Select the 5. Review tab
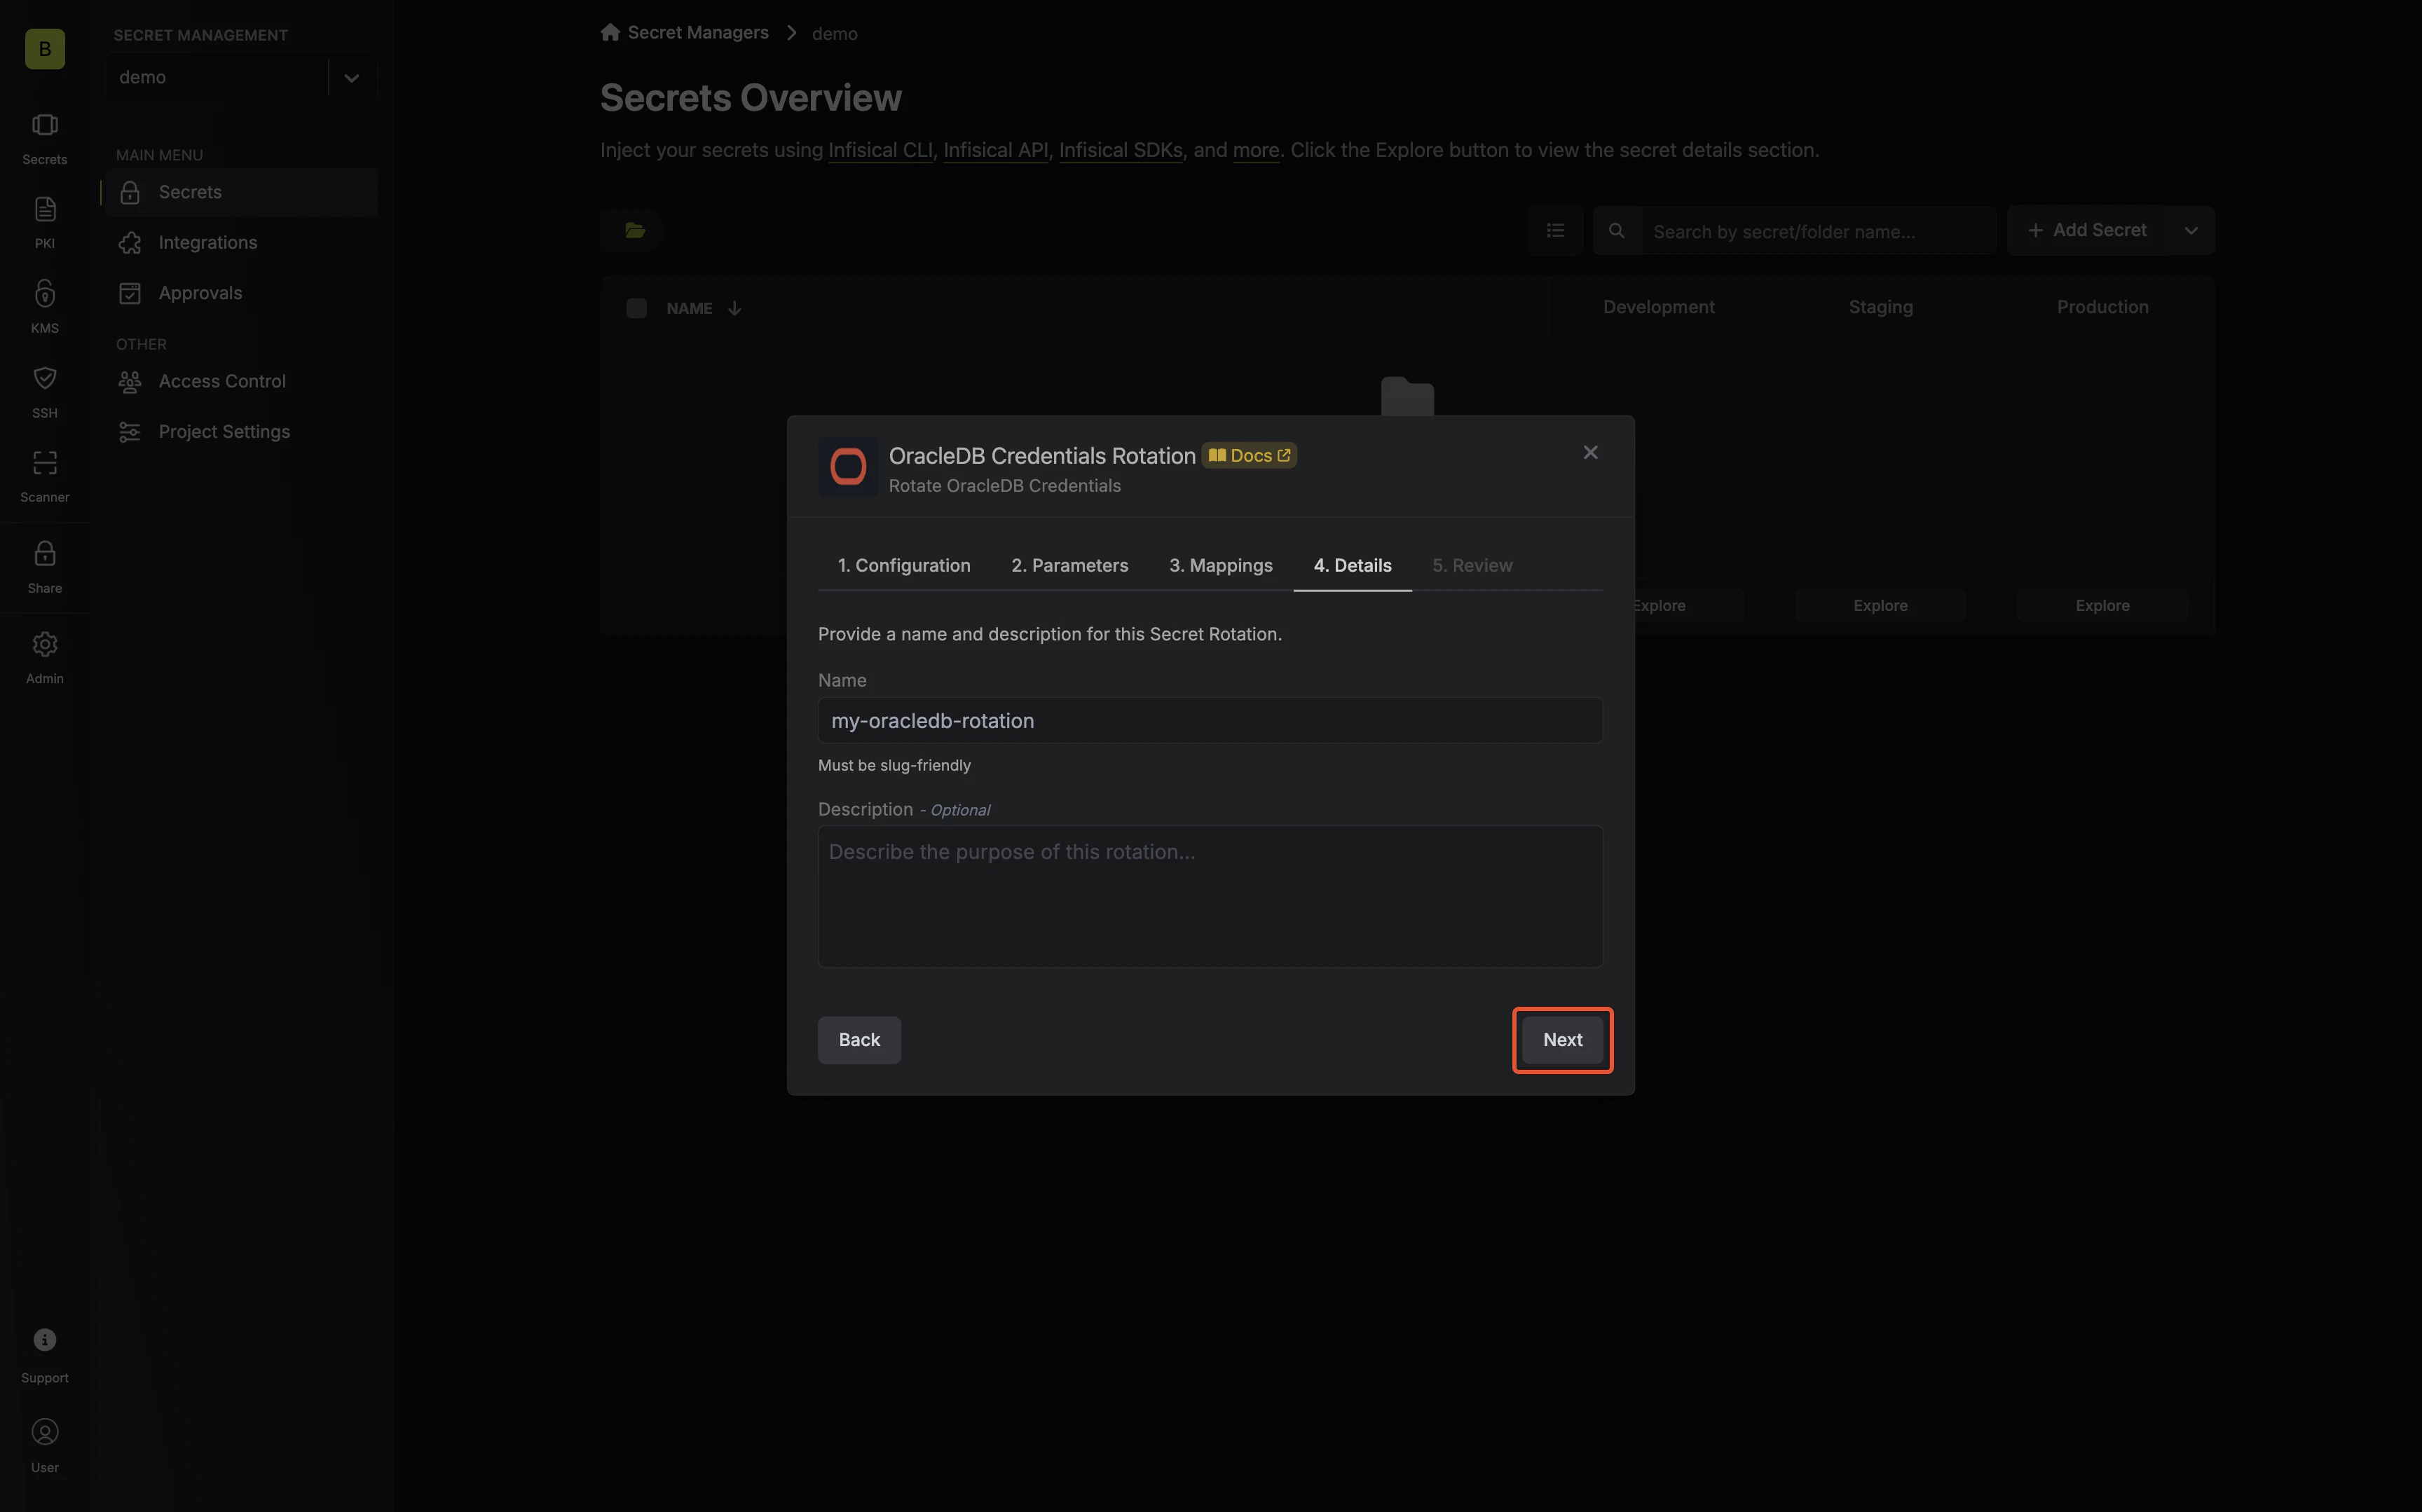The image size is (2422, 1512). click(x=1472, y=566)
